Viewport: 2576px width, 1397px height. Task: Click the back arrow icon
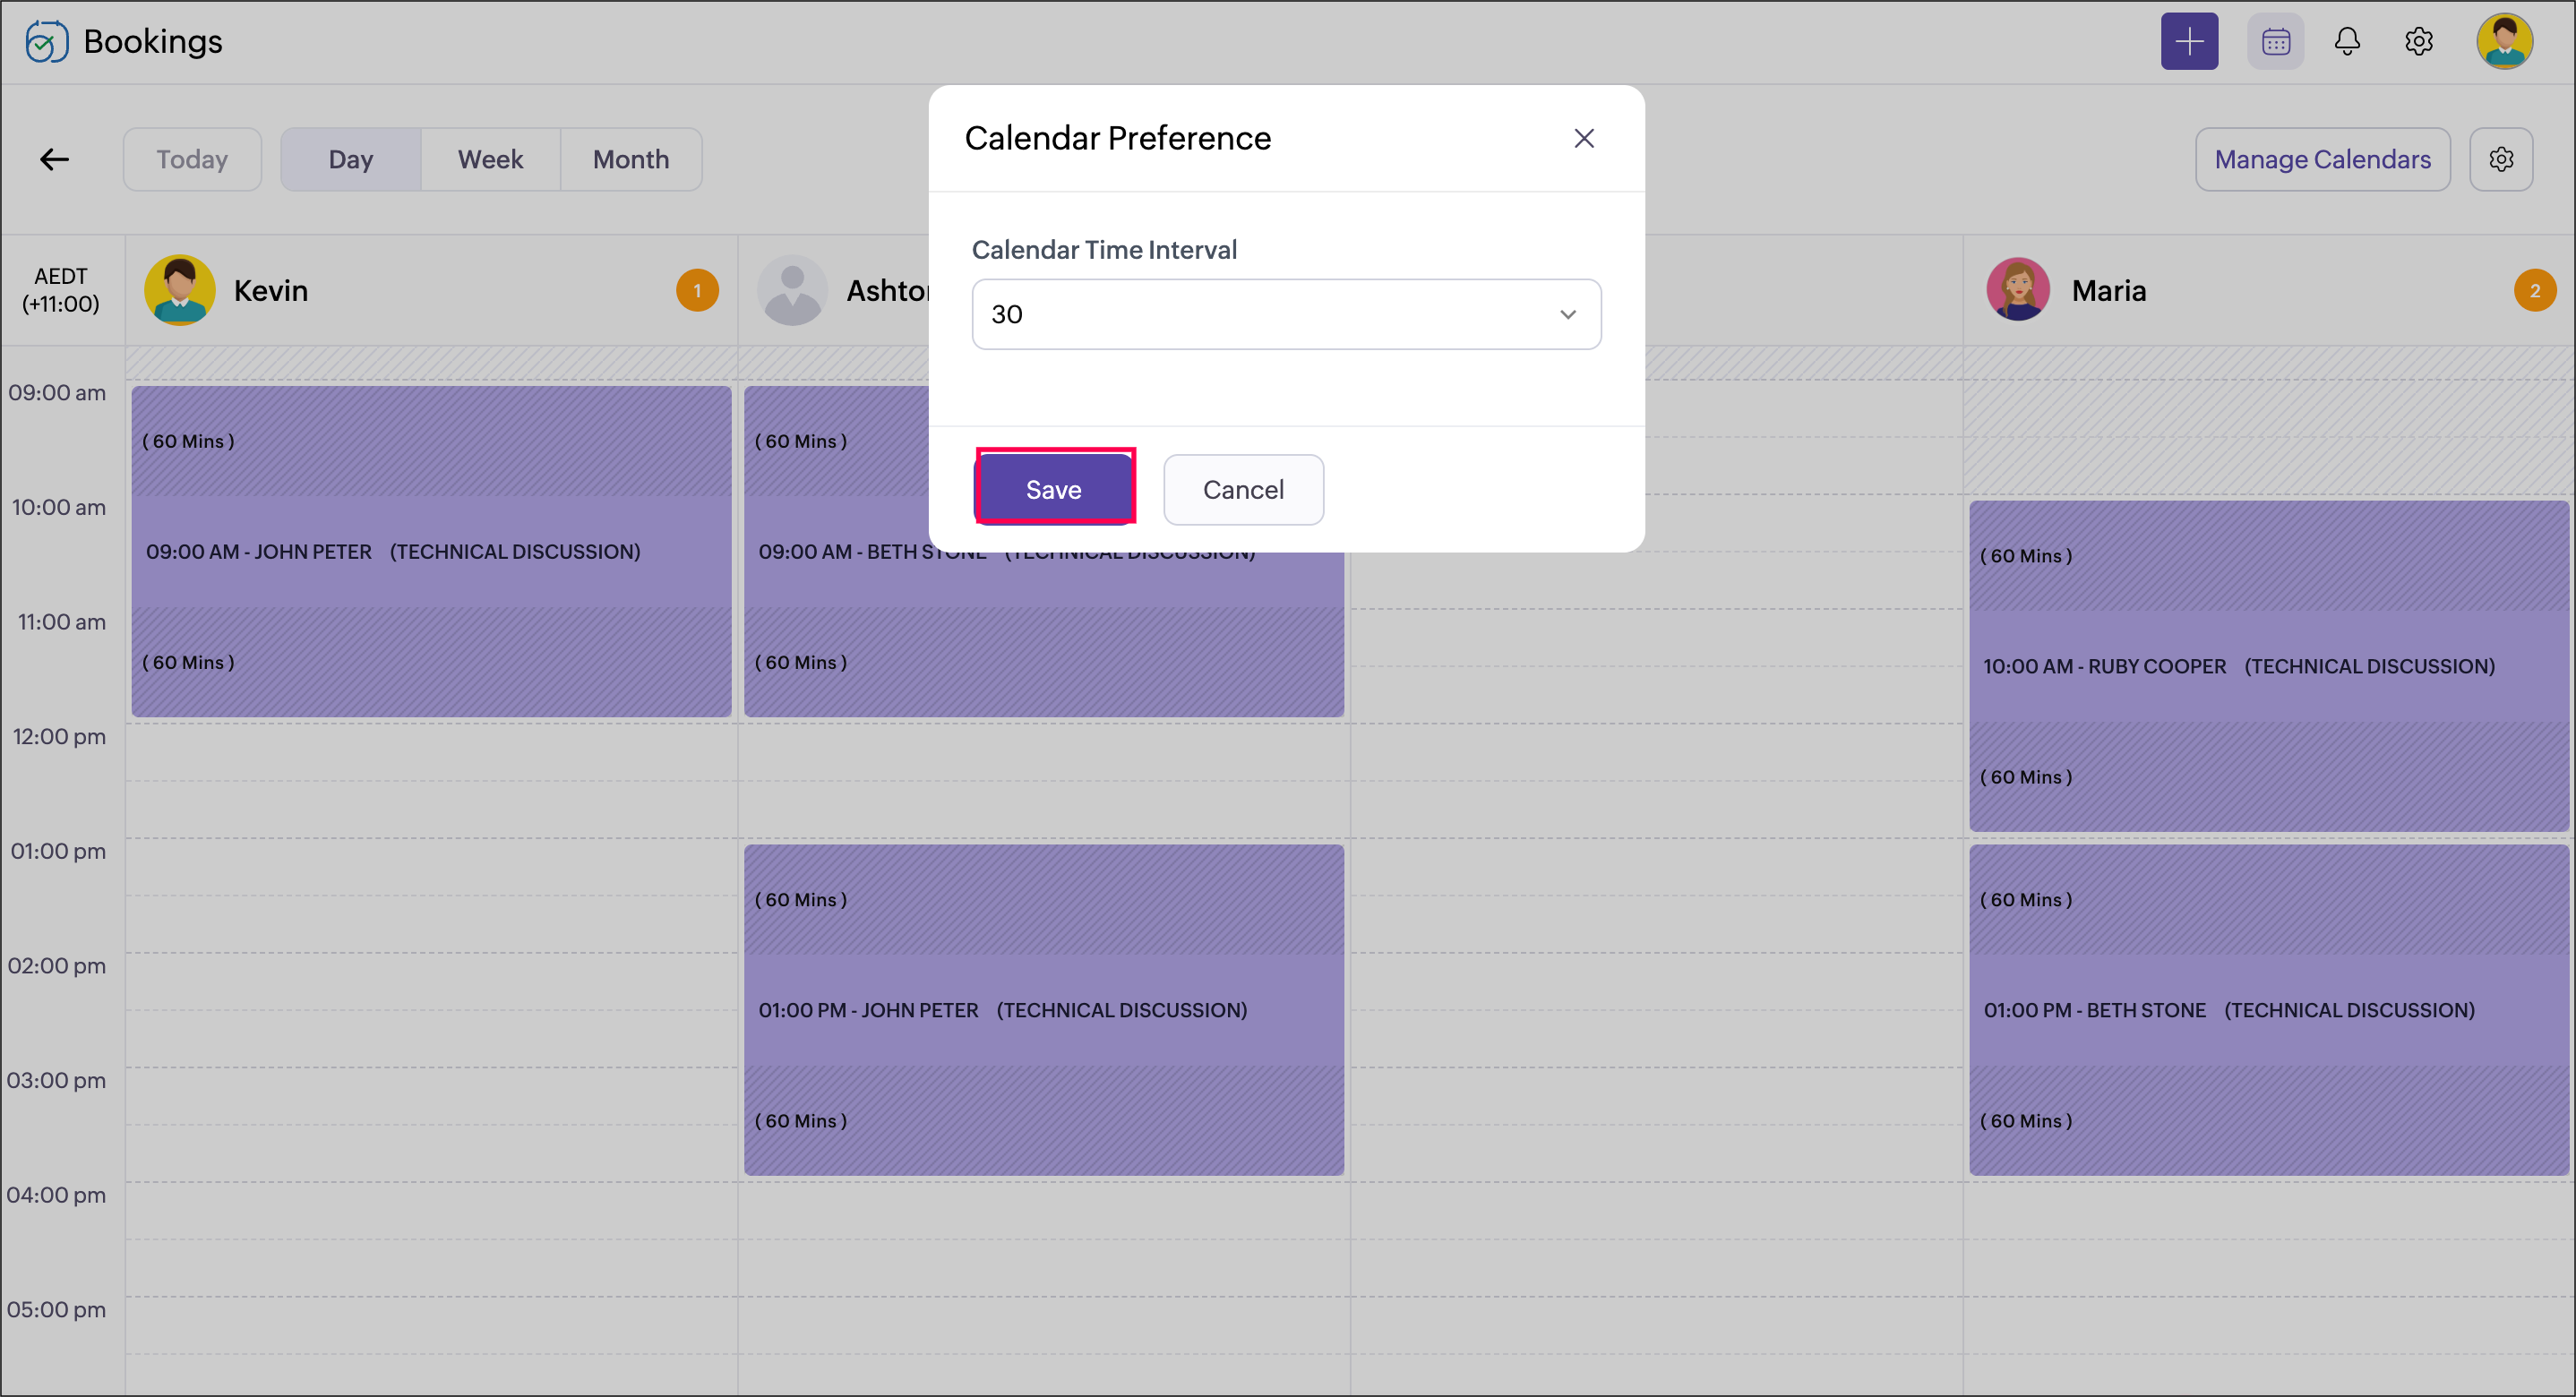[x=54, y=159]
